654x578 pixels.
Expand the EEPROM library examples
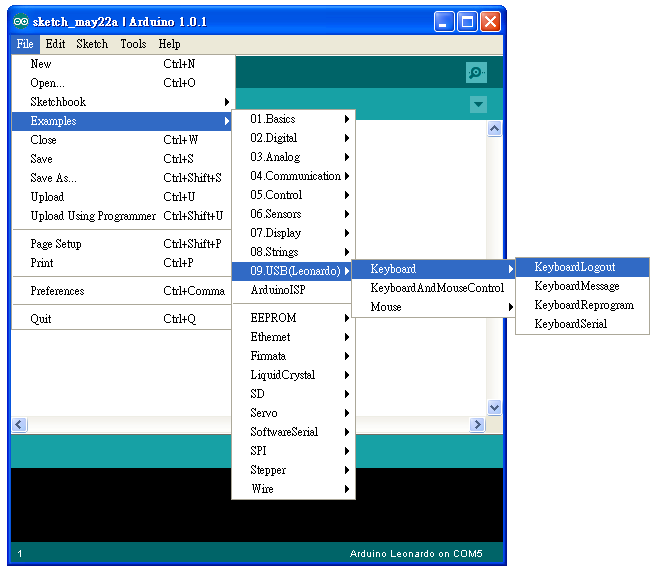(294, 318)
